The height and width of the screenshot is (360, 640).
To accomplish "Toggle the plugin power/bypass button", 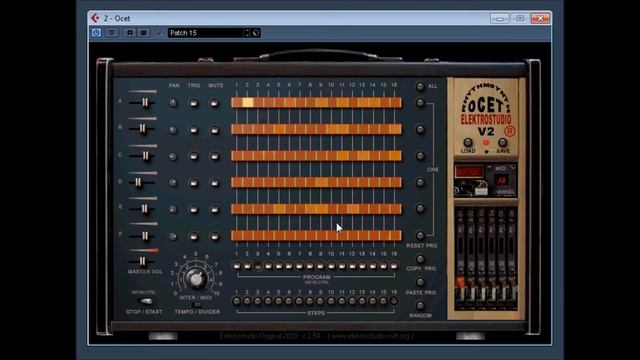I will coord(96,33).
